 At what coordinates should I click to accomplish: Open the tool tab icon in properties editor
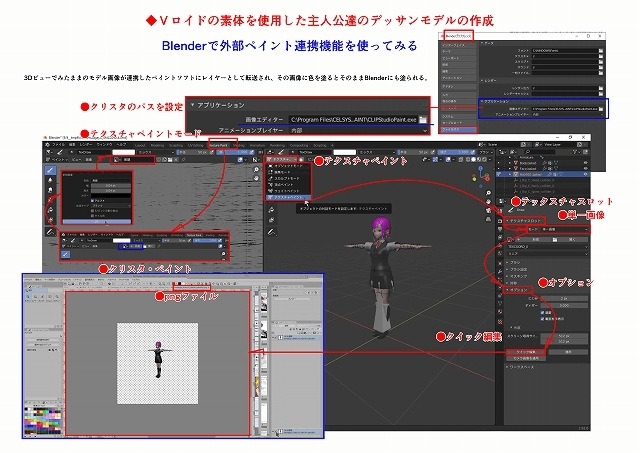pyautogui.click(x=500, y=210)
